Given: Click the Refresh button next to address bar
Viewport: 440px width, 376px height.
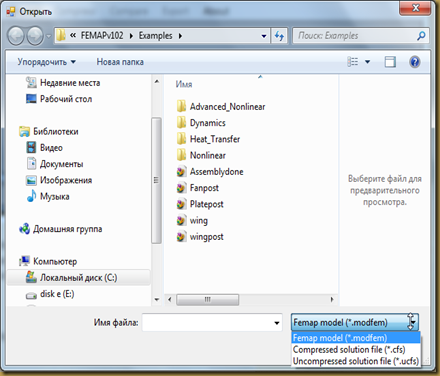Looking at the screenshot, I should pos(279,36).
